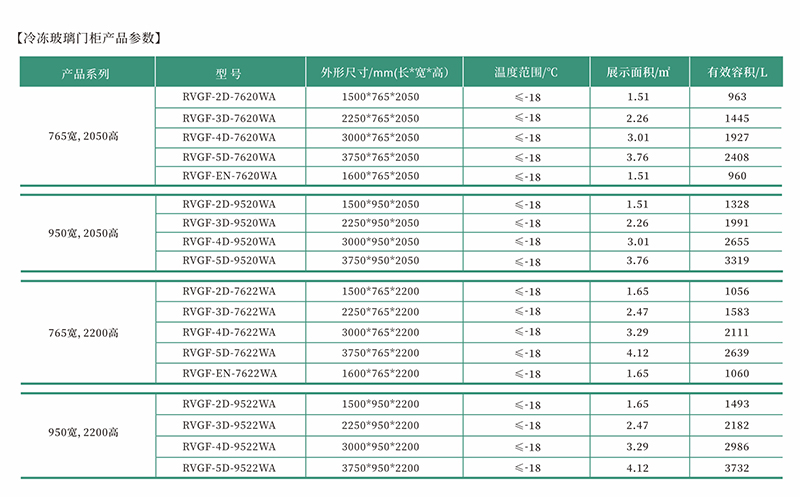Click the 温度范围/℃ column header
800x497 pixels.
coord(526,73)
